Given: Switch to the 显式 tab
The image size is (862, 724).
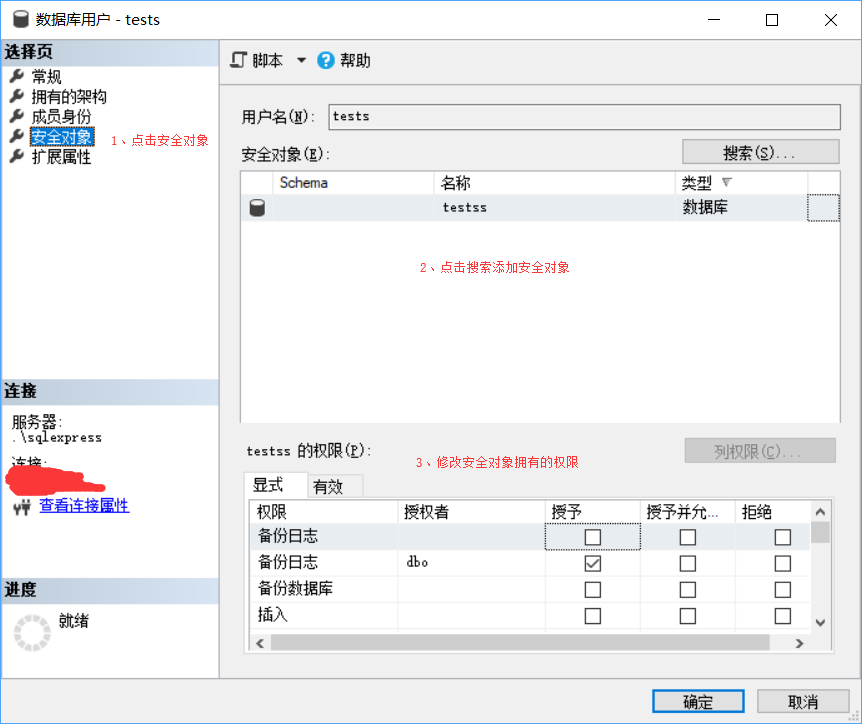Looking at the screenshot, I should (x=276, y=485).
